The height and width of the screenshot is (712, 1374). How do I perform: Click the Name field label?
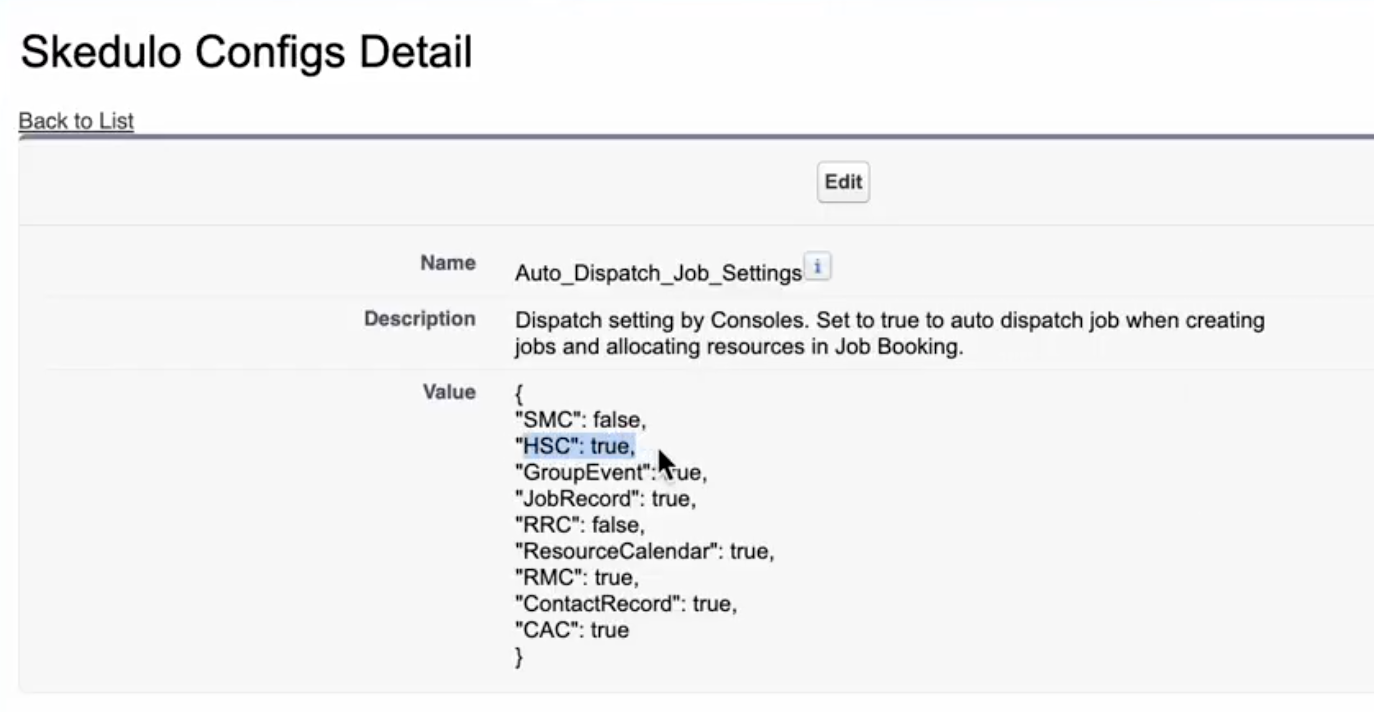pos(448,263)
